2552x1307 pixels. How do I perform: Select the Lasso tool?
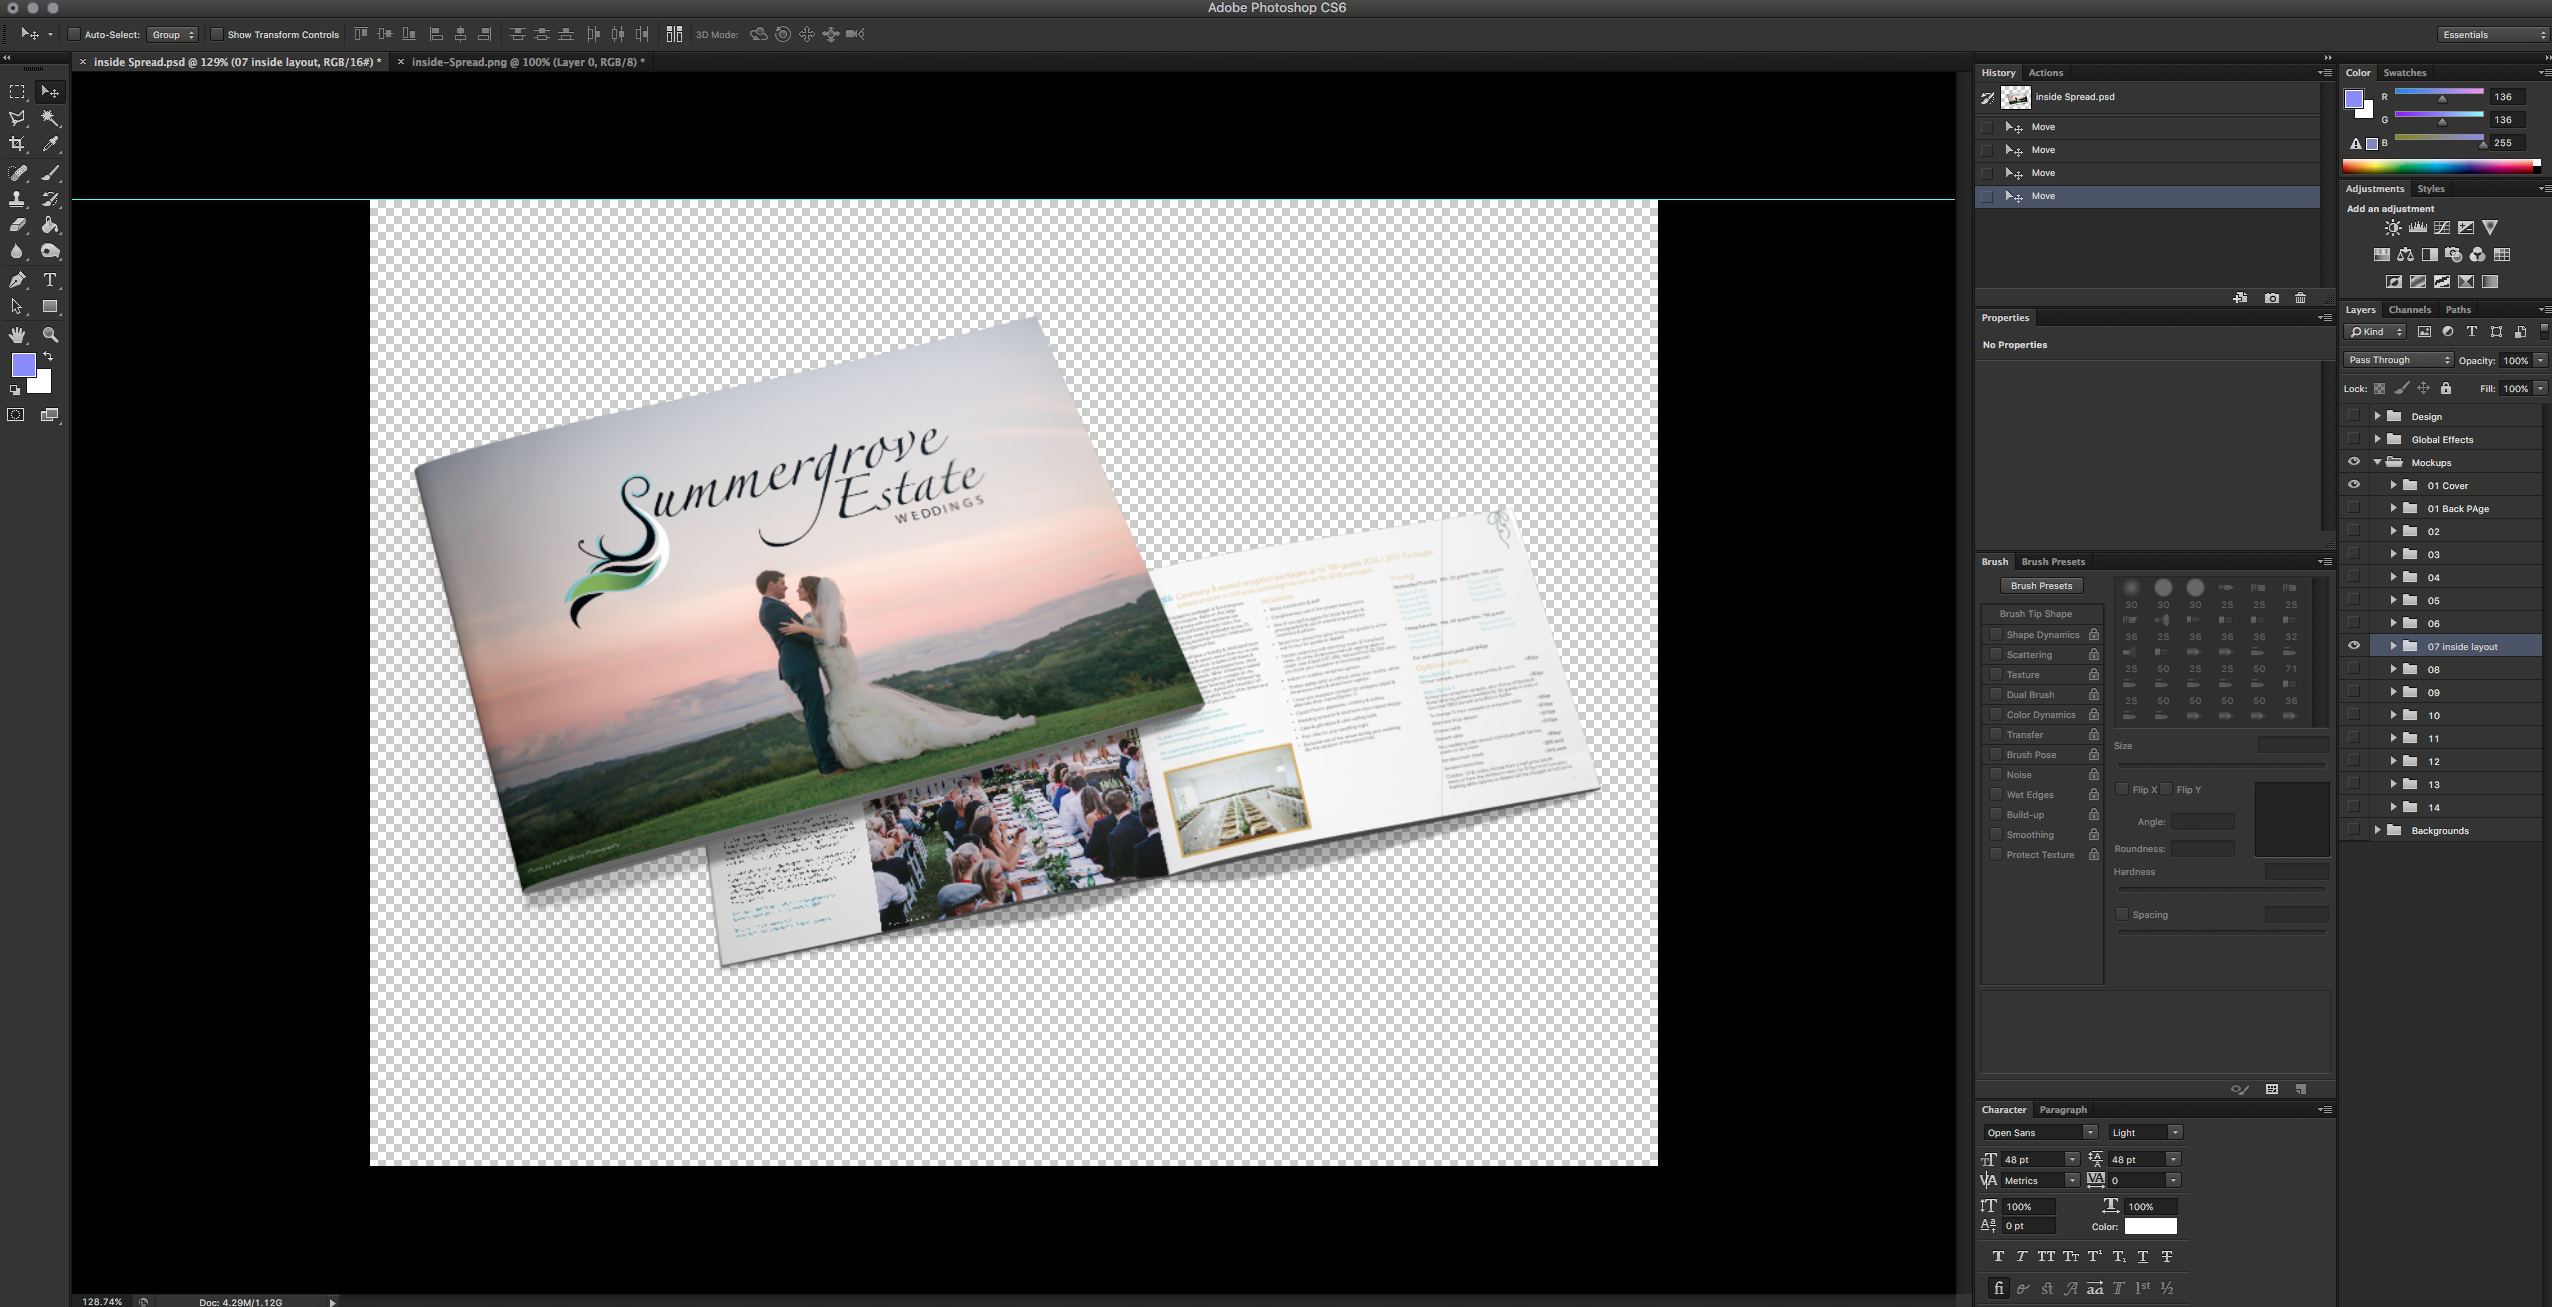pos(17,118)
